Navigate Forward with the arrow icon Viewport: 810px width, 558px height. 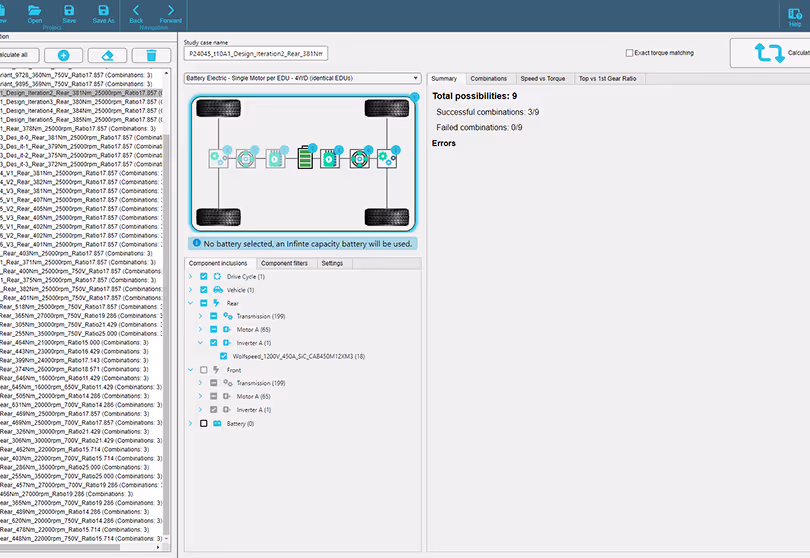[170, 14]
